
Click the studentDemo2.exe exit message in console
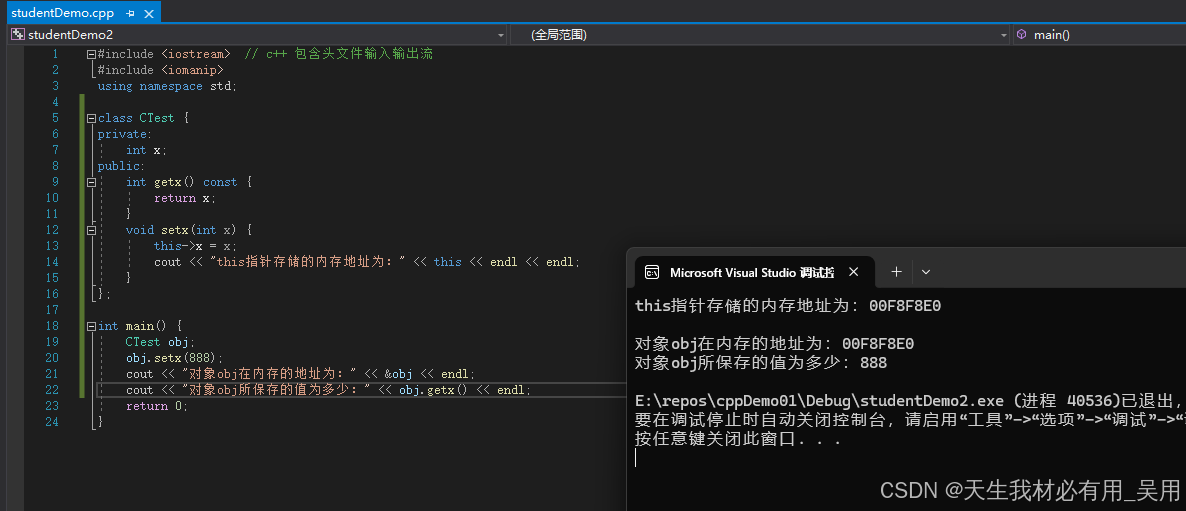910,401
